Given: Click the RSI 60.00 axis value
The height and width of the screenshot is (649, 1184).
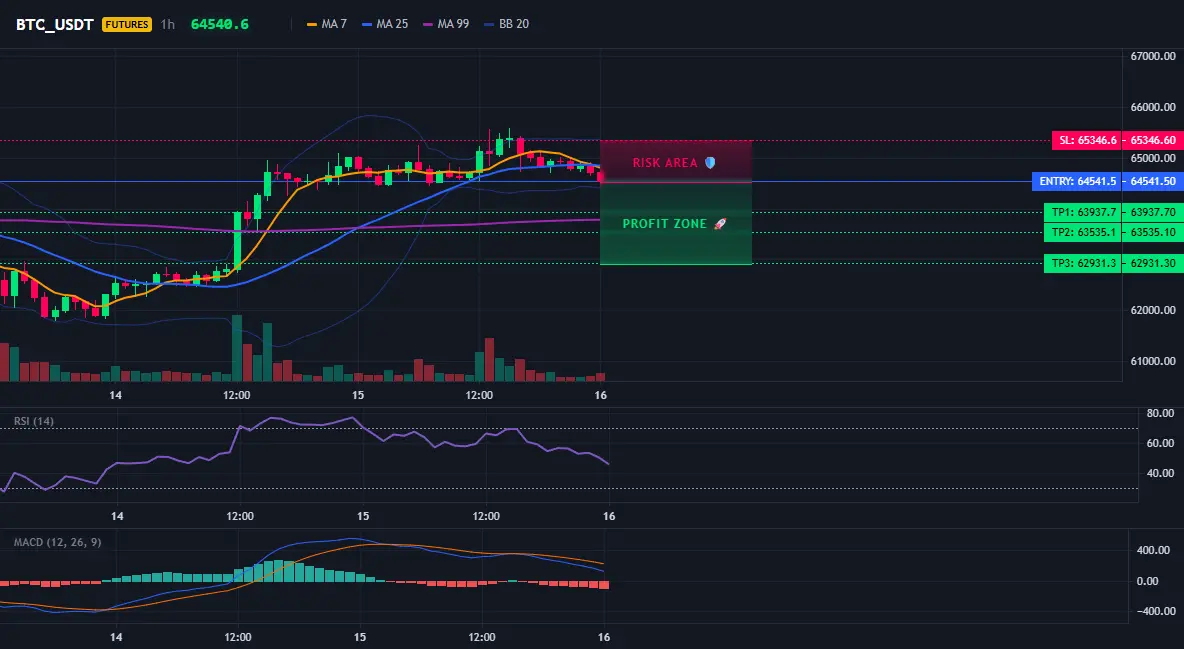Looking at the screenshot, I should tap(1161, 443).
